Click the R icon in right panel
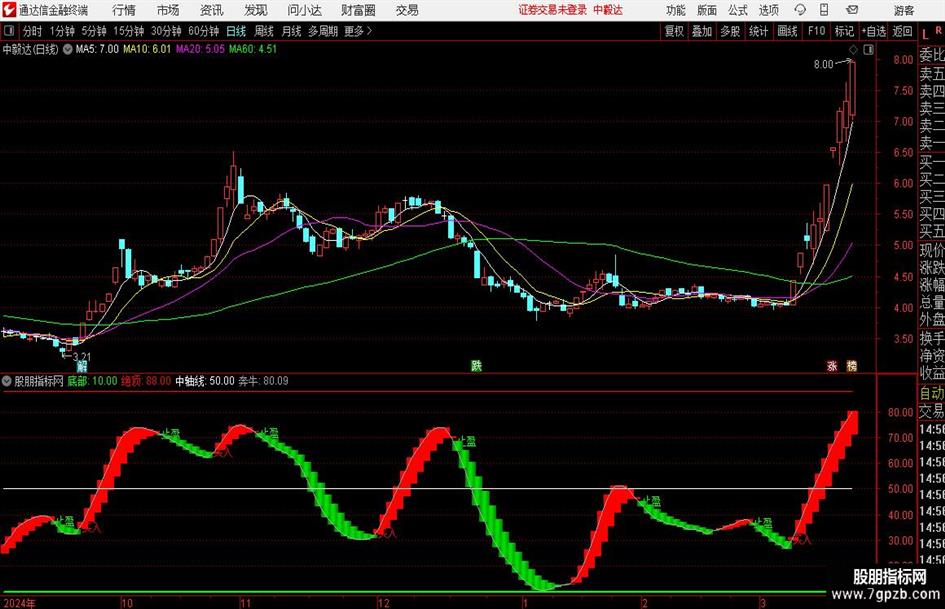 [938, 31]
